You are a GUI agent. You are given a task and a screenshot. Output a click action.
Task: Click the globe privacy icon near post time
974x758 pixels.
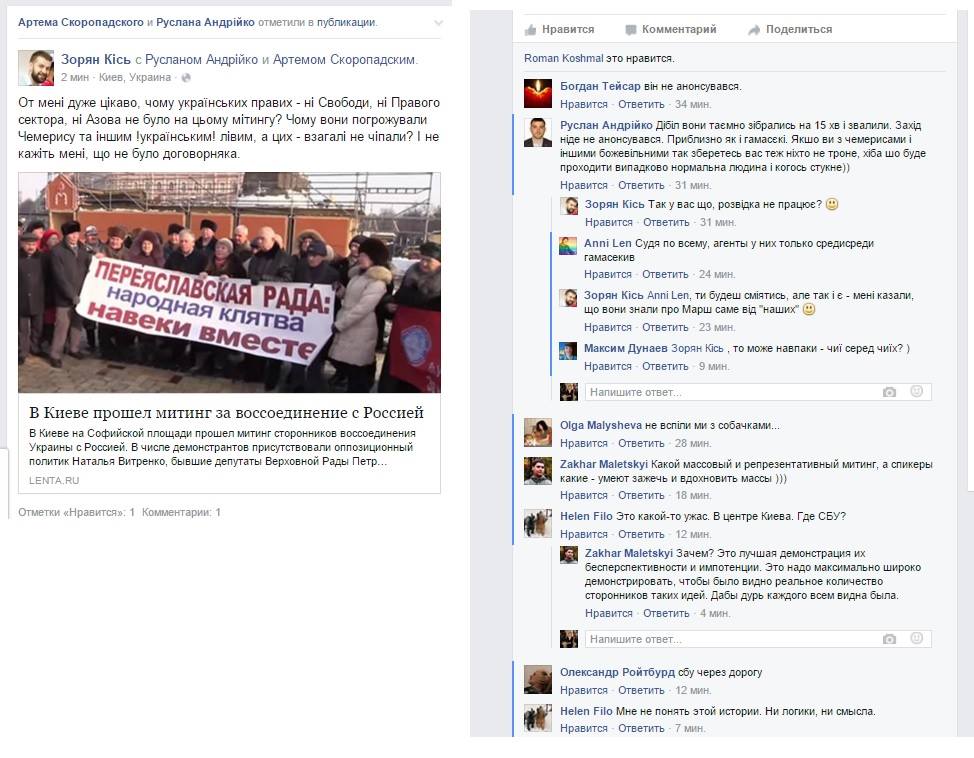[x=185, y=78]
